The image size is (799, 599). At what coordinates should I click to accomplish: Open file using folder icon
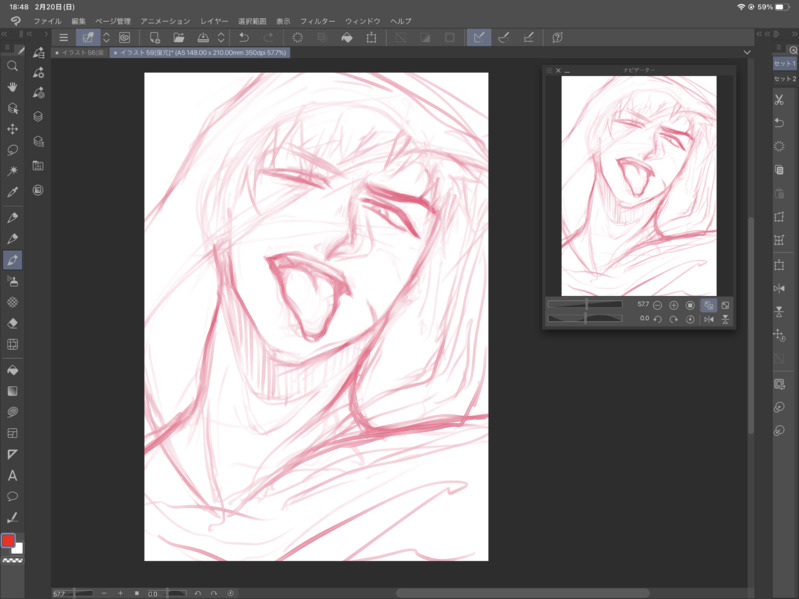(179, 38)
